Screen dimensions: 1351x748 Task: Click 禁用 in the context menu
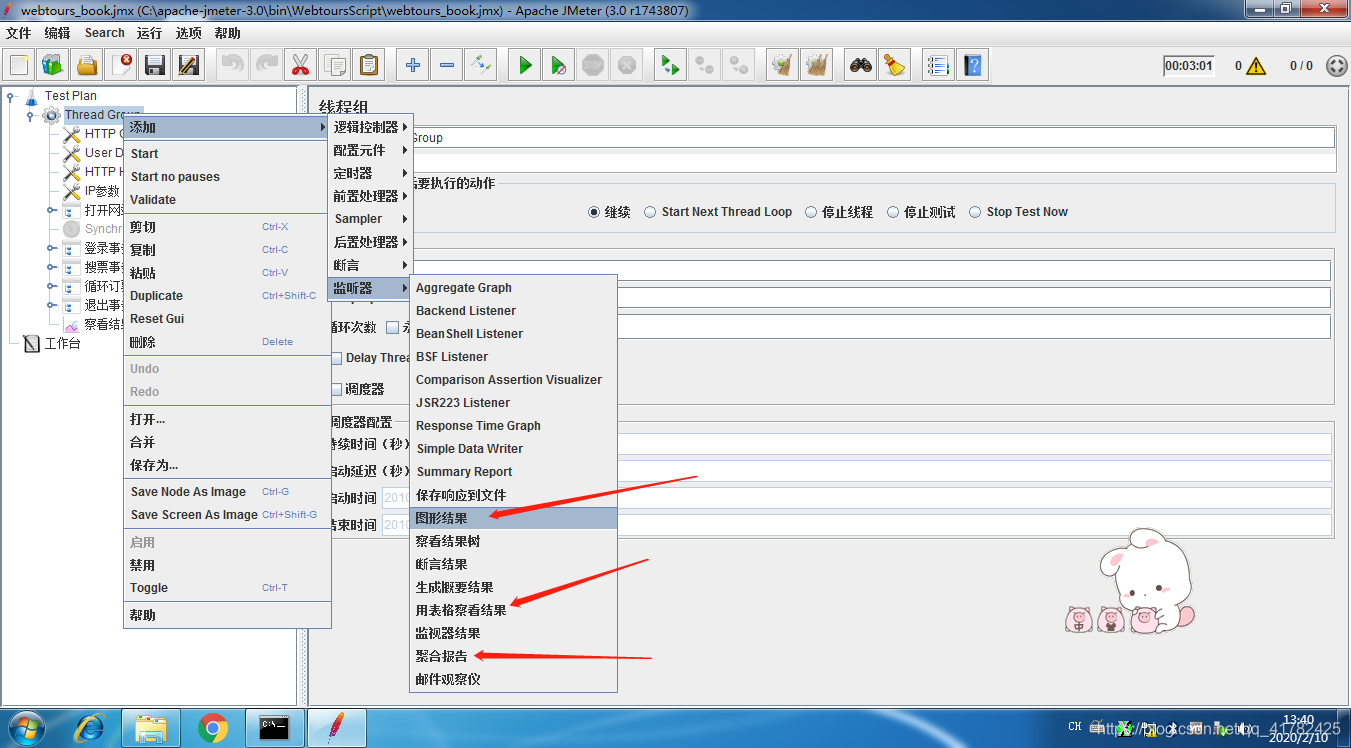227,565
